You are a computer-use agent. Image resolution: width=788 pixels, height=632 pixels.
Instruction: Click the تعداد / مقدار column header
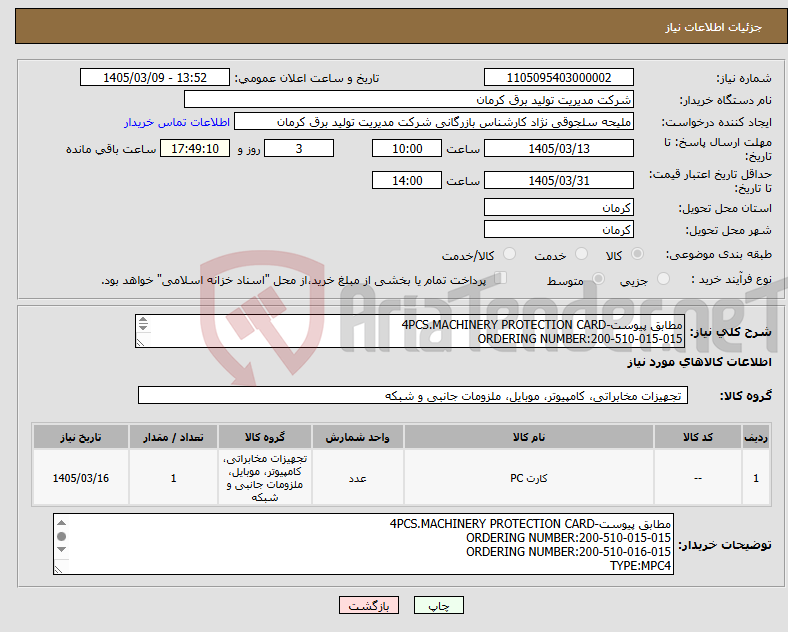173,437
